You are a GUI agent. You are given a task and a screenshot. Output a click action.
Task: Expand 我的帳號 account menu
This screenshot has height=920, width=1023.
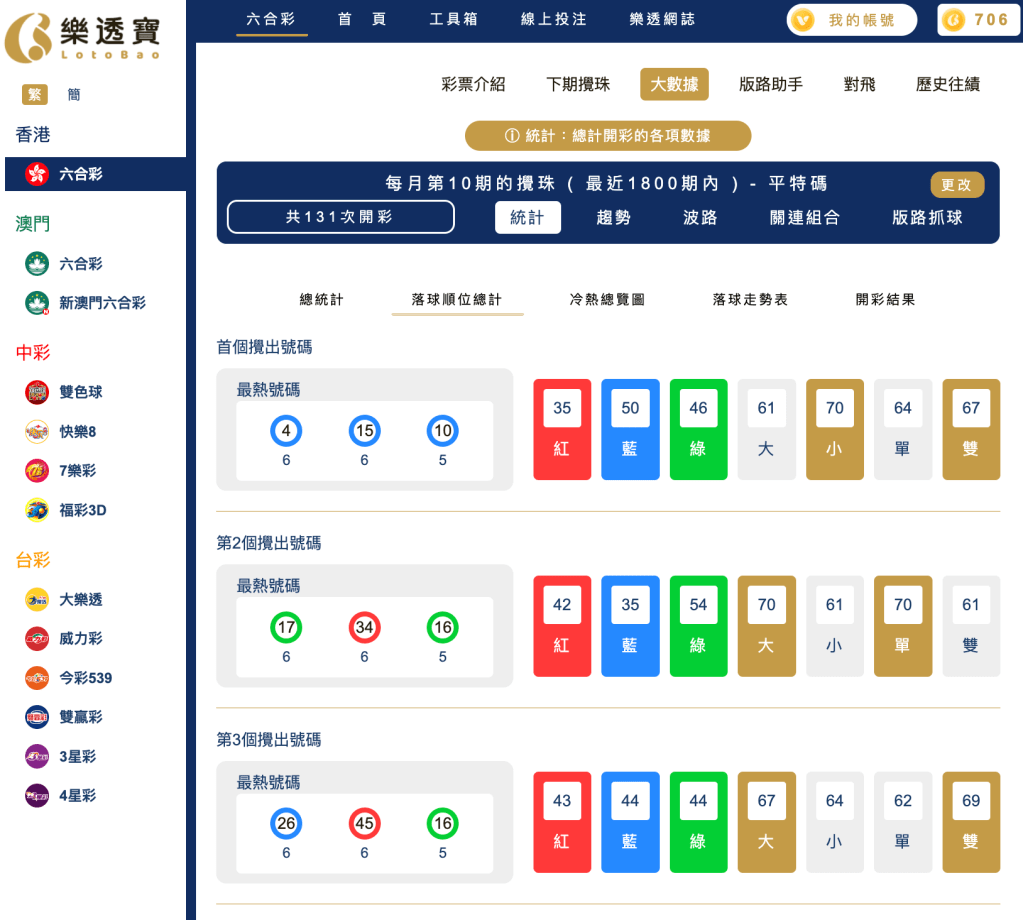coord(851,19)
